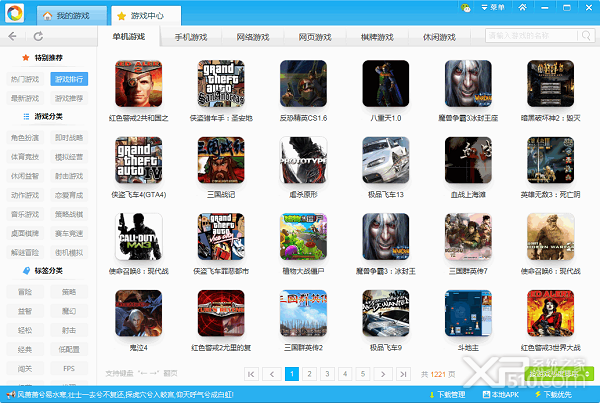The height and width of the screenshot is (403, 600).
Task: Open the 暗黑破坏神2 game icon
Action: [551, 83]
